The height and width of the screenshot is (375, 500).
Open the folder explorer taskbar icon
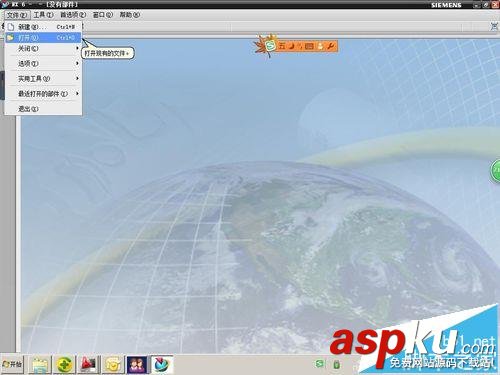tap(41, 365)
